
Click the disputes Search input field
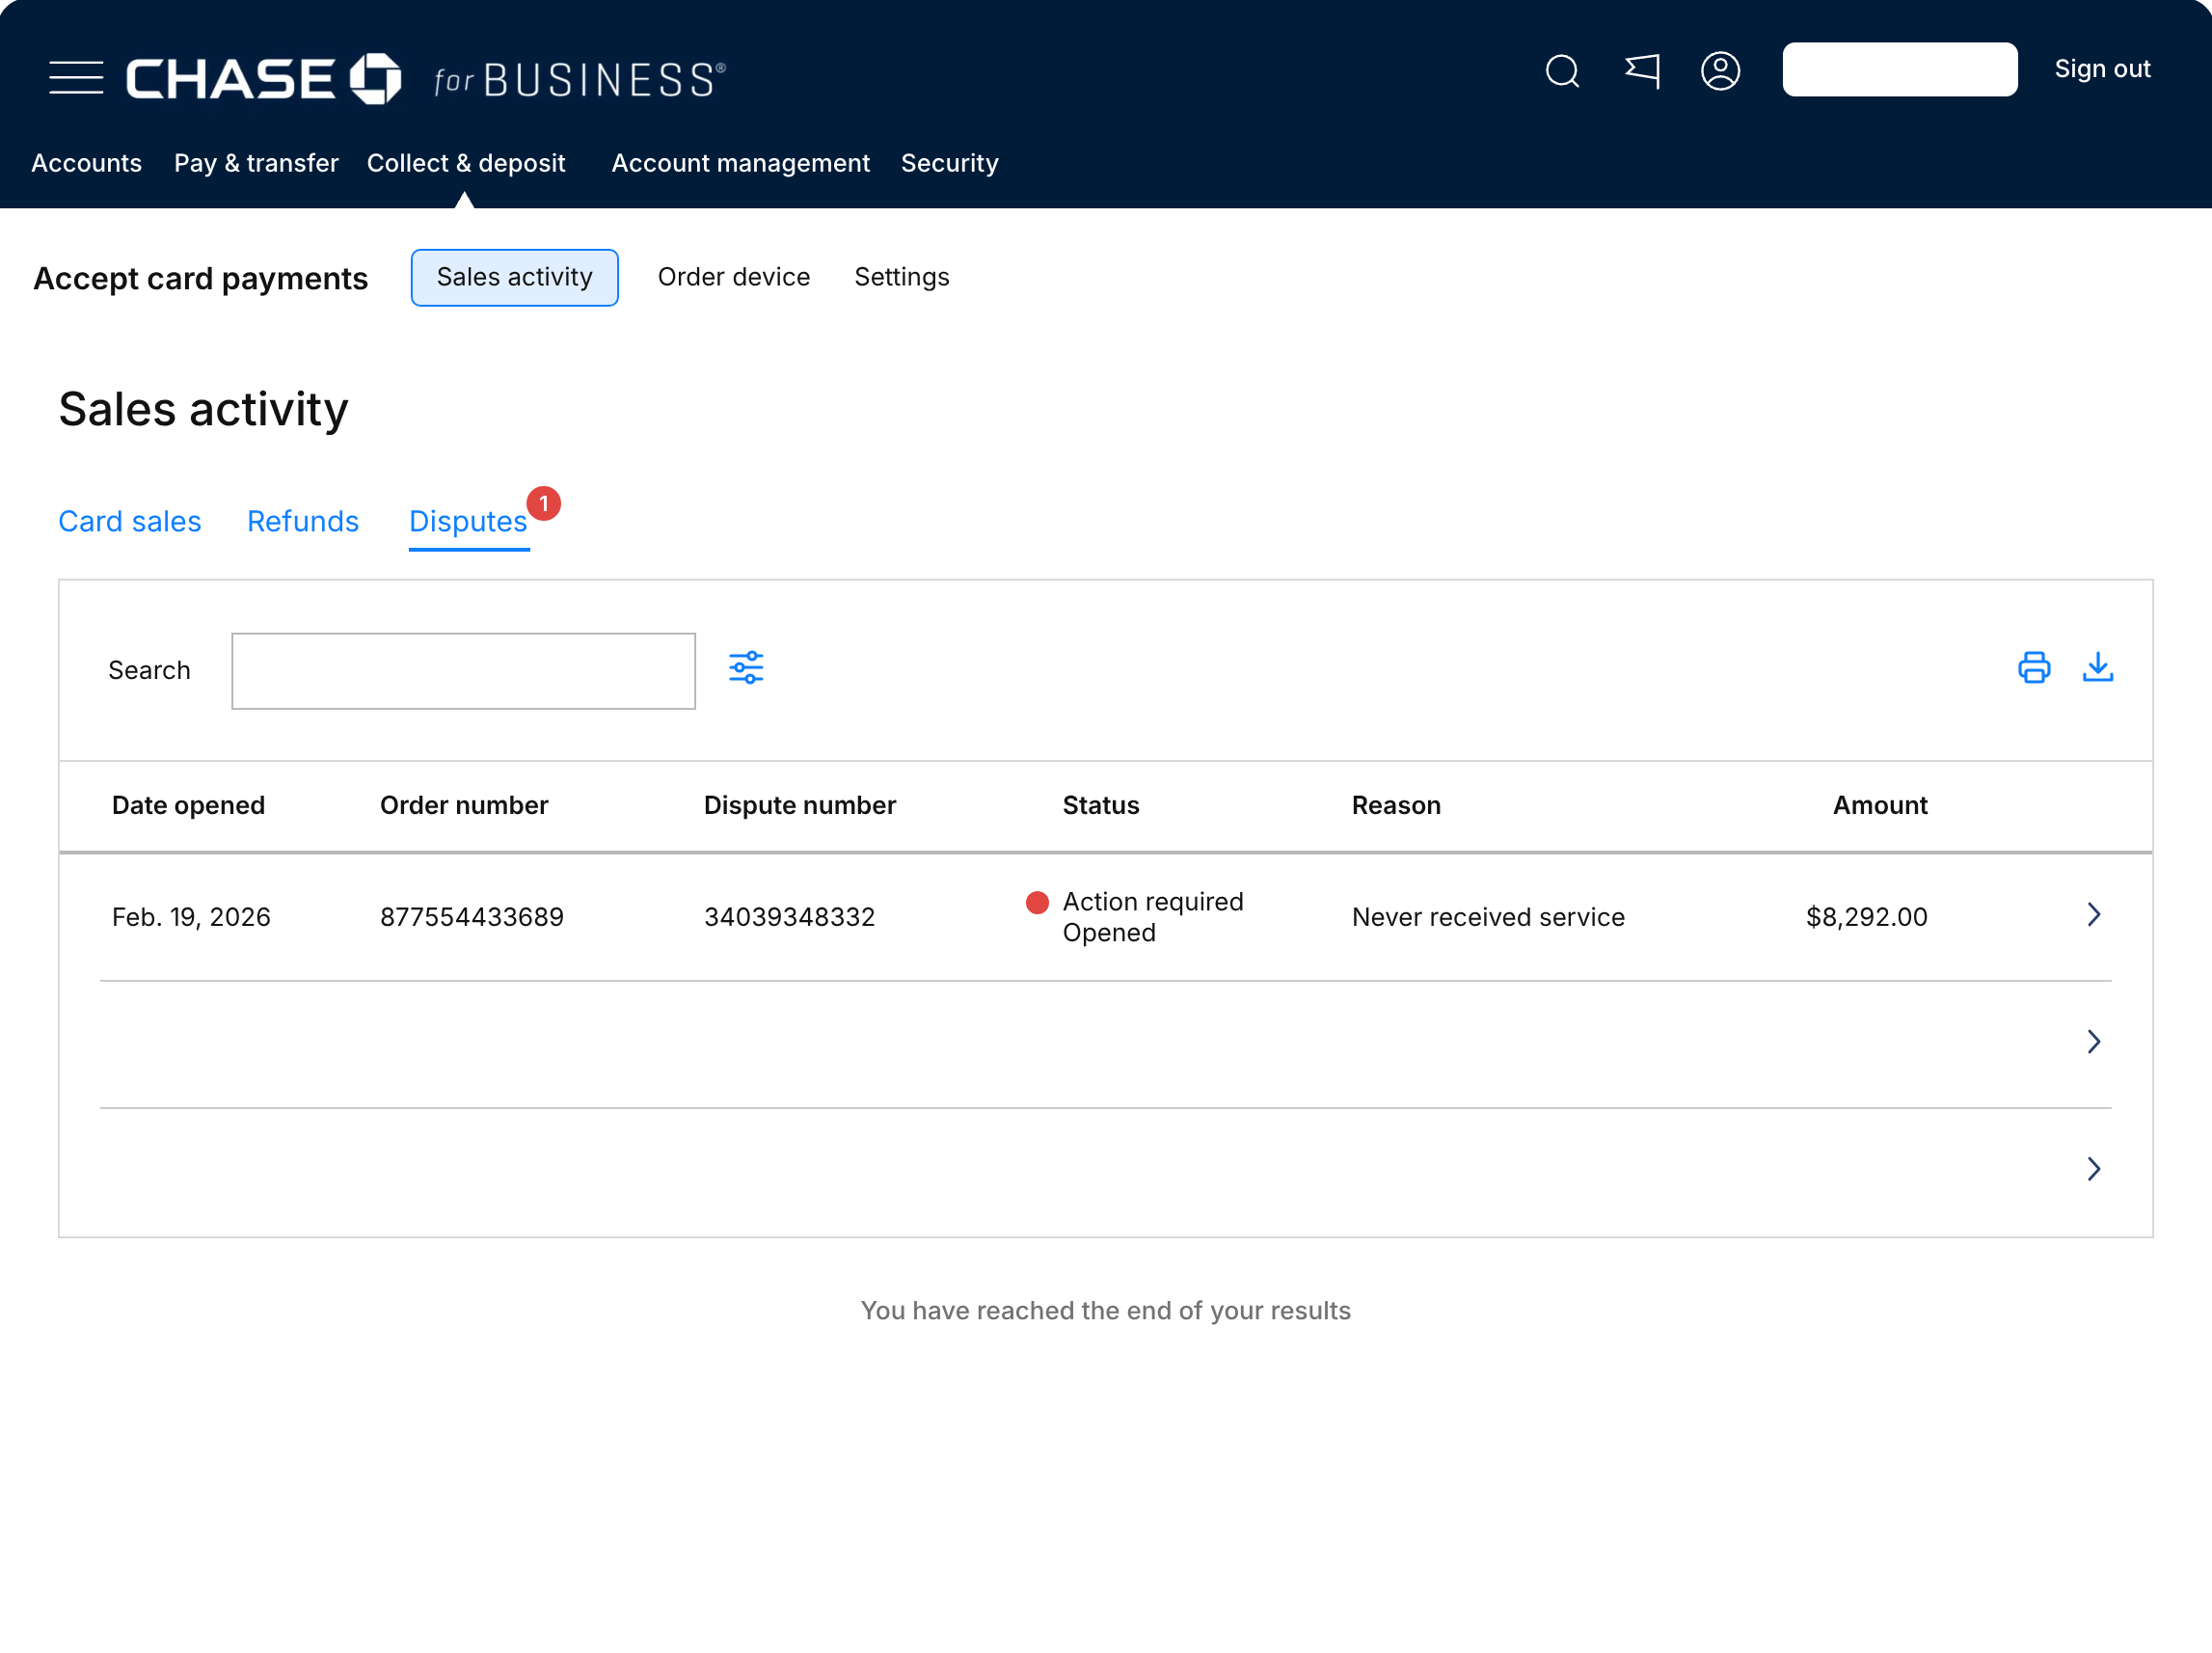[463, 671]
